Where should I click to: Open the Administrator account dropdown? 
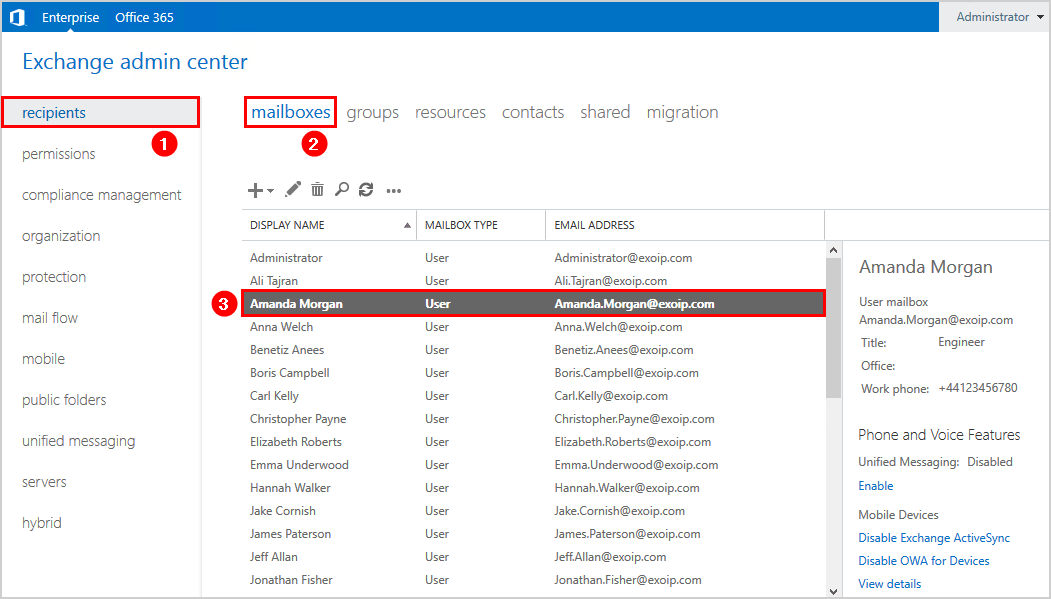coord(995,16)
